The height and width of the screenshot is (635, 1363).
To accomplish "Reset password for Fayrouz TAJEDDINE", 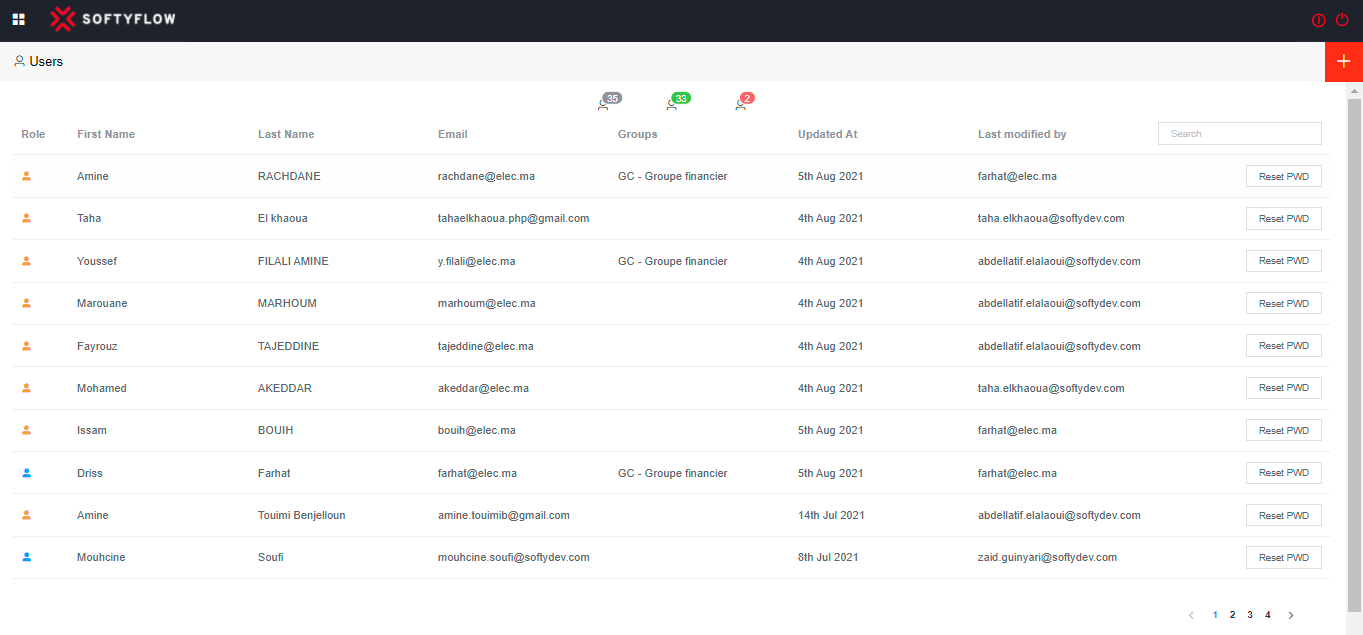I will point(1284,346).
